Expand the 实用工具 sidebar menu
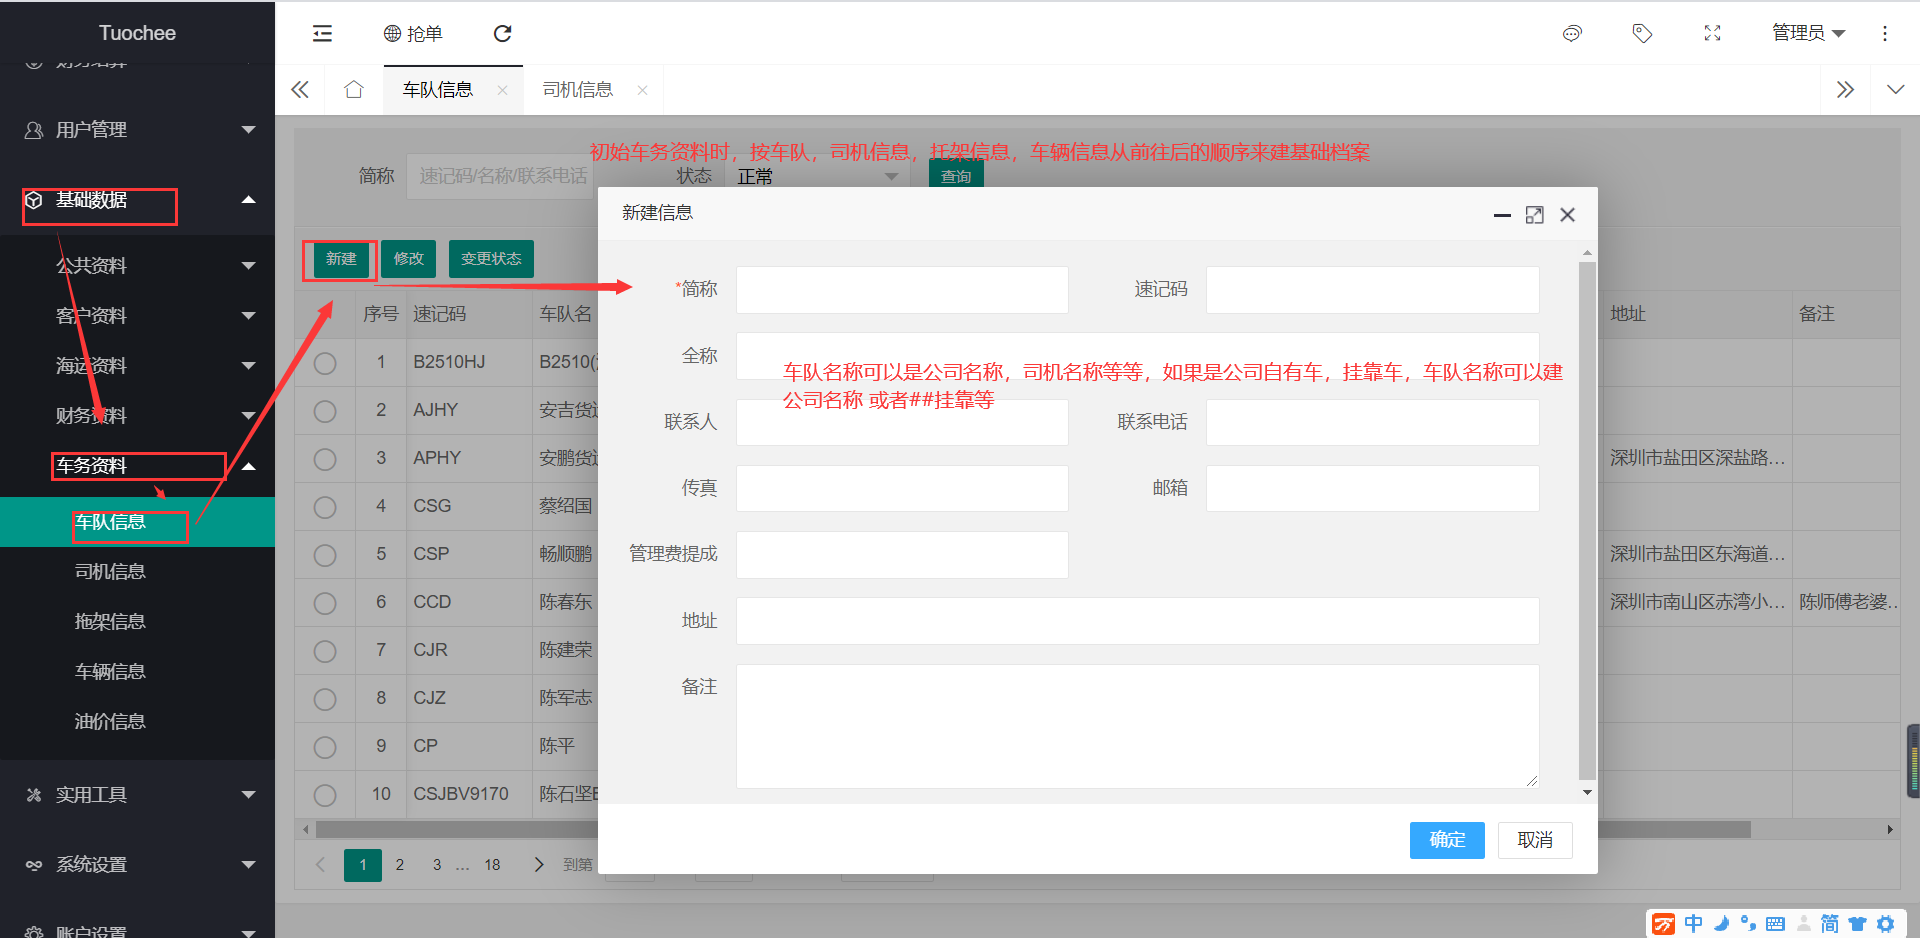 click(137, 795)
